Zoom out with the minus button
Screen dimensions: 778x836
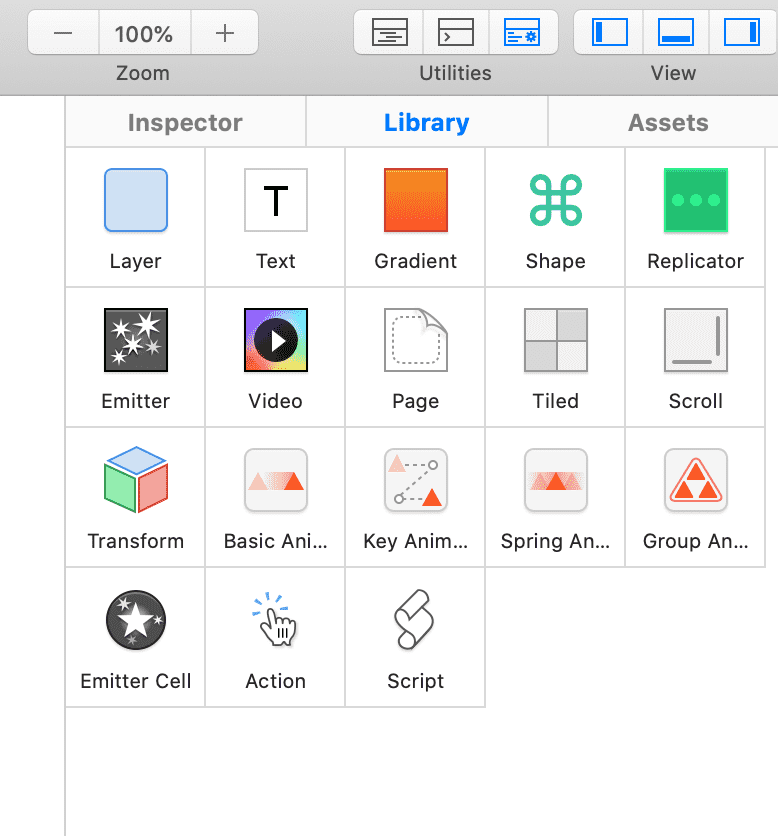[x=63, y=33]
